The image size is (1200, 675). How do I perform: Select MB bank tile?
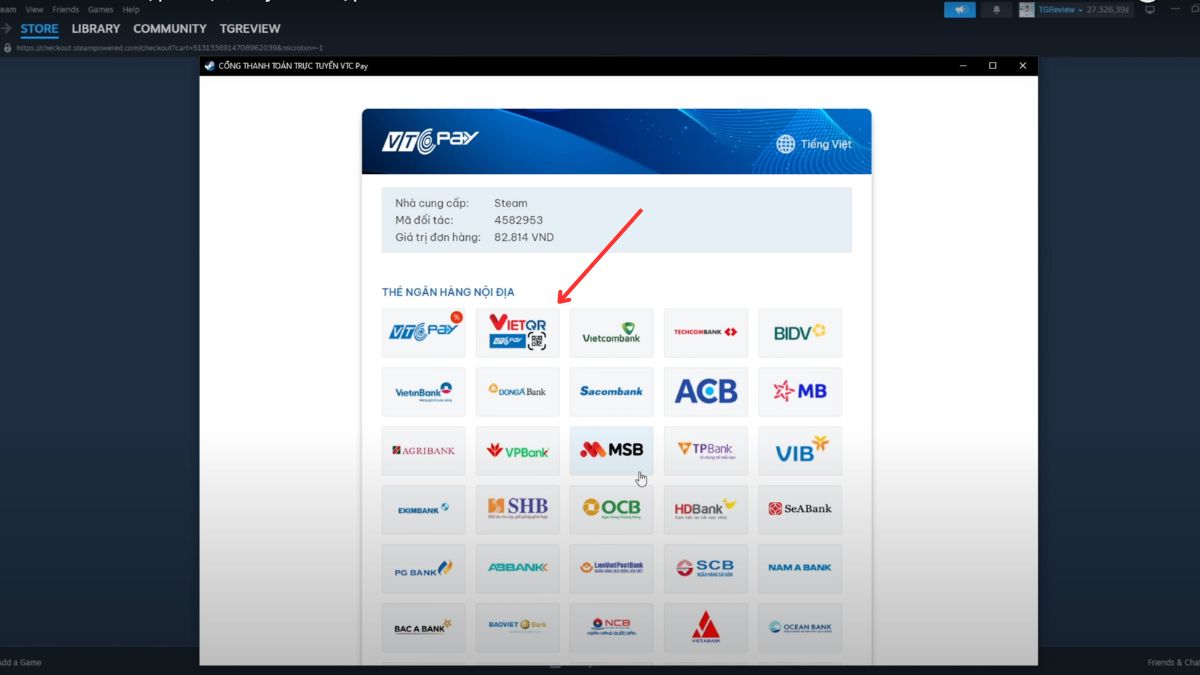tap(799, 391)
